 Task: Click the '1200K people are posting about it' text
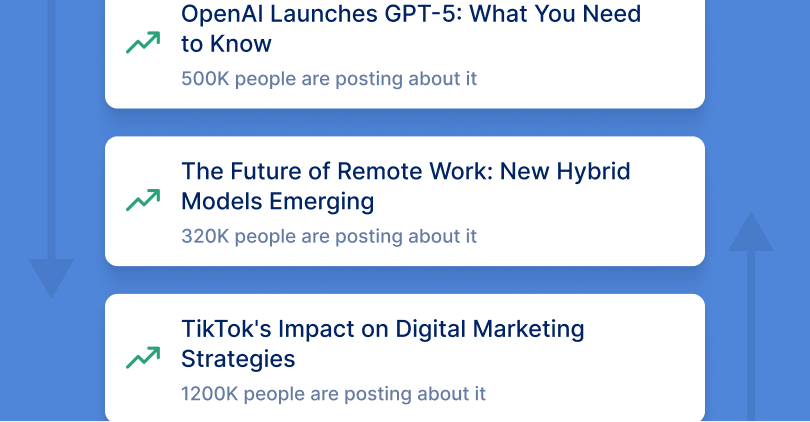click(333, 393)
